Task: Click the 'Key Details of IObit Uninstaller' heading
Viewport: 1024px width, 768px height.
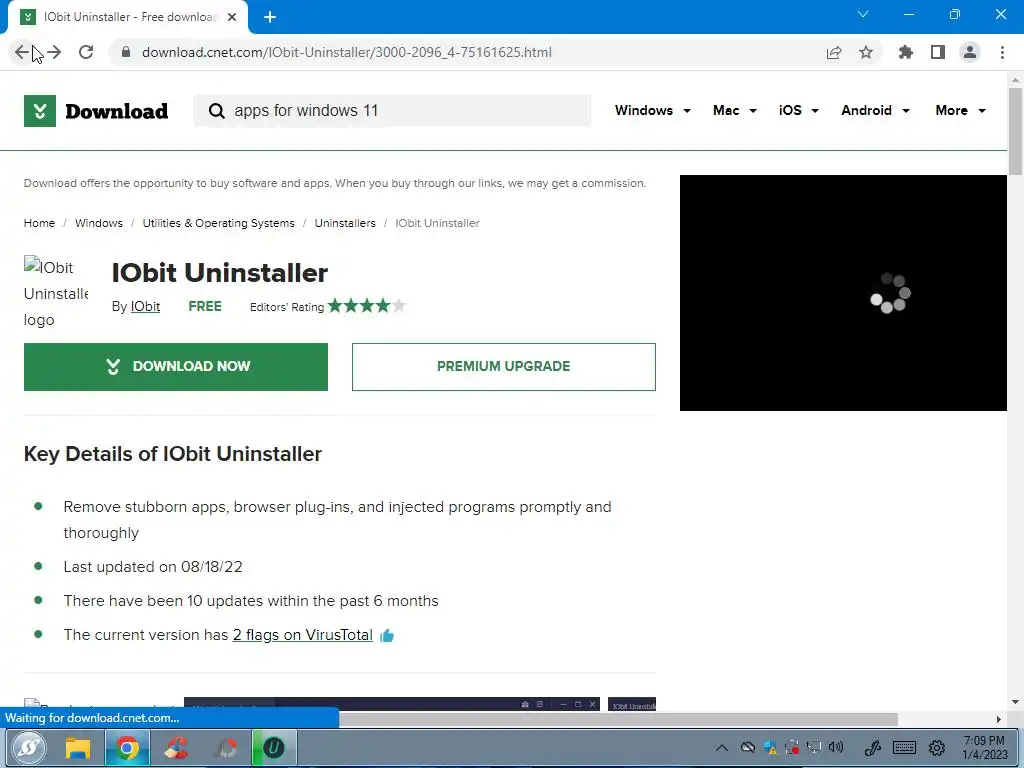Action: (x=173, y=454)
